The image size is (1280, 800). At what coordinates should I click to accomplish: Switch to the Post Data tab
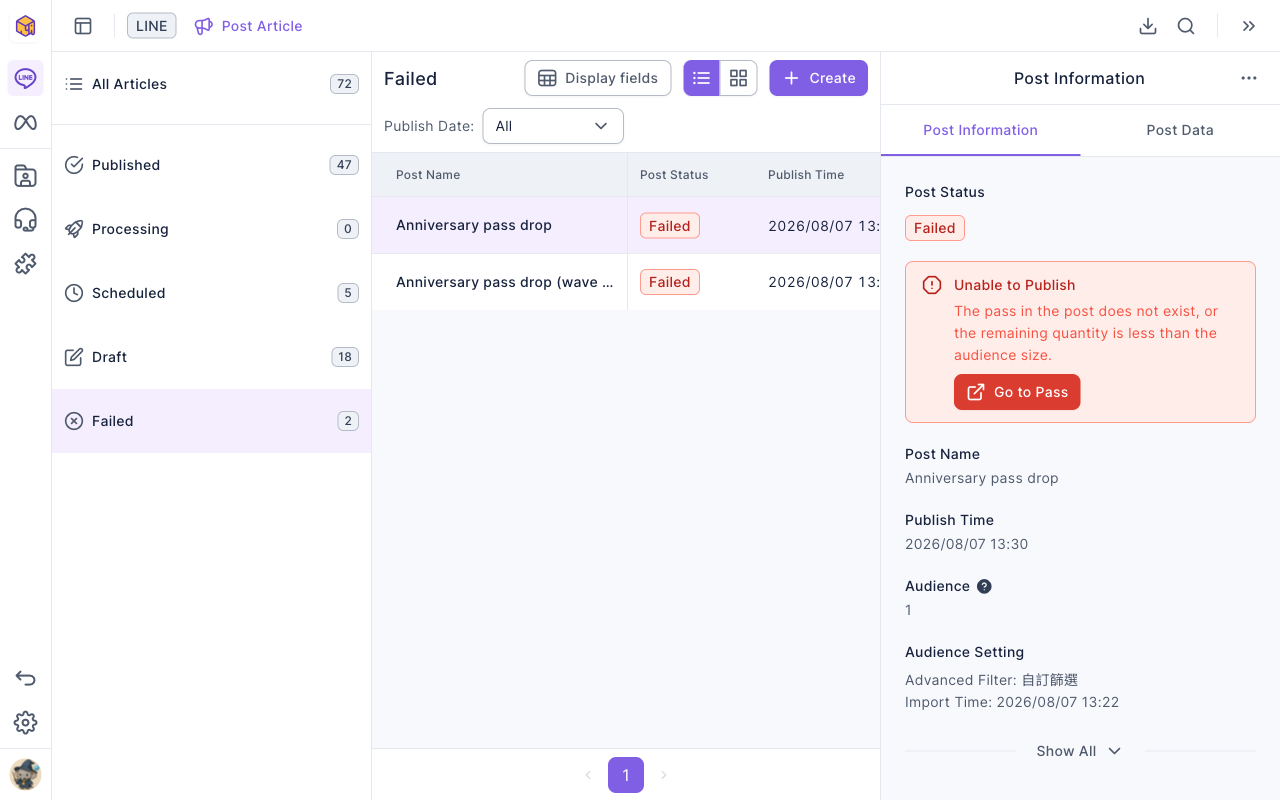click(x=1180, y=130)
